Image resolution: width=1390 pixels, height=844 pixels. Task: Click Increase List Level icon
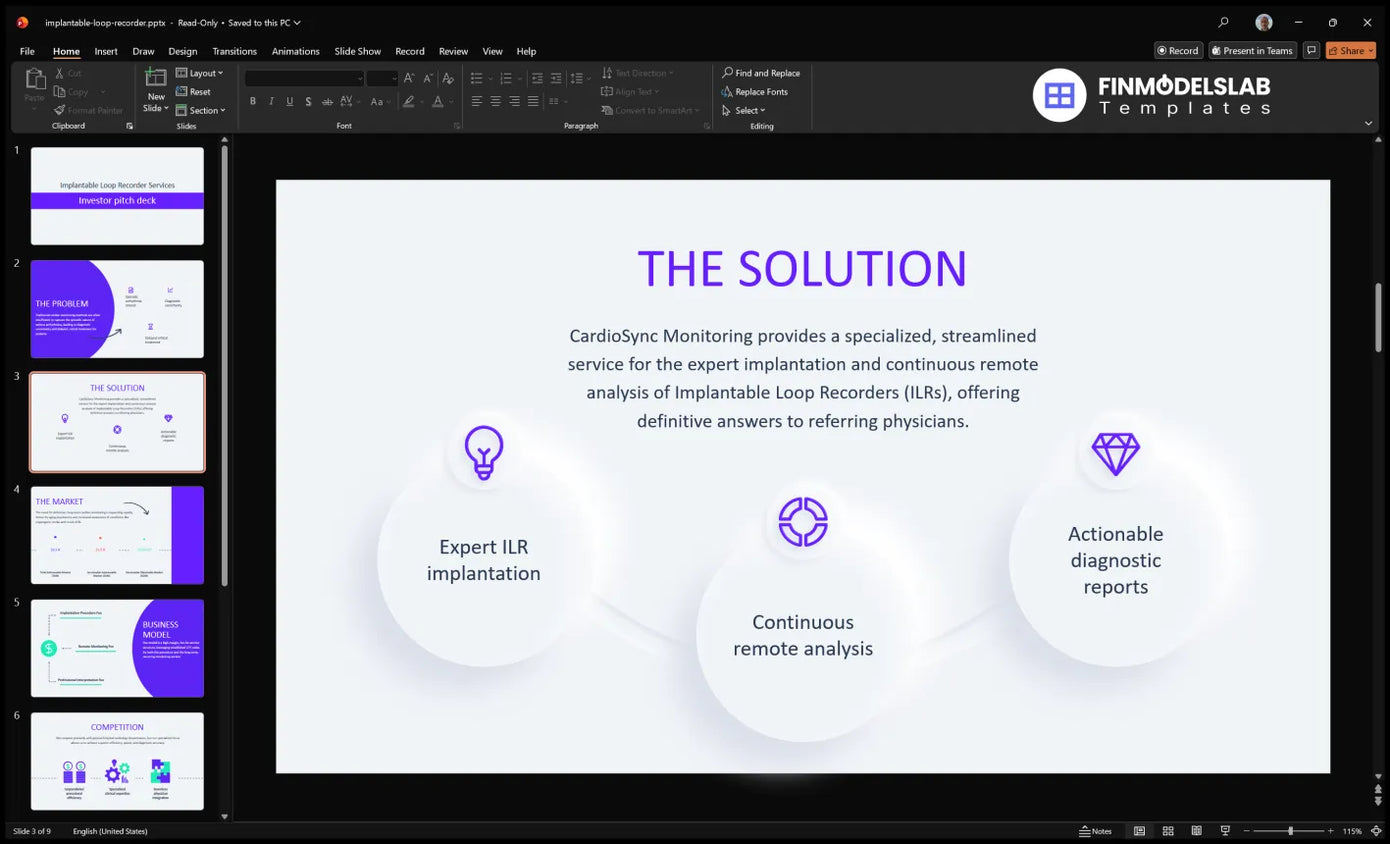click(x=556, y=78)
